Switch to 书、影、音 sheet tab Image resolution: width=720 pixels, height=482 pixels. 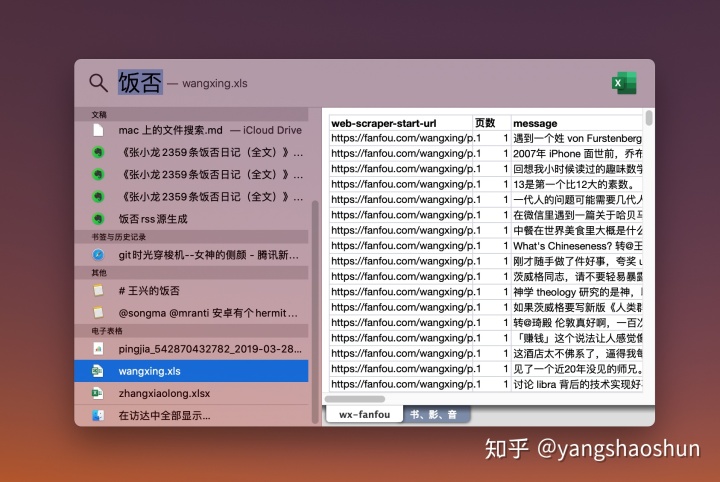click(434, 415)
